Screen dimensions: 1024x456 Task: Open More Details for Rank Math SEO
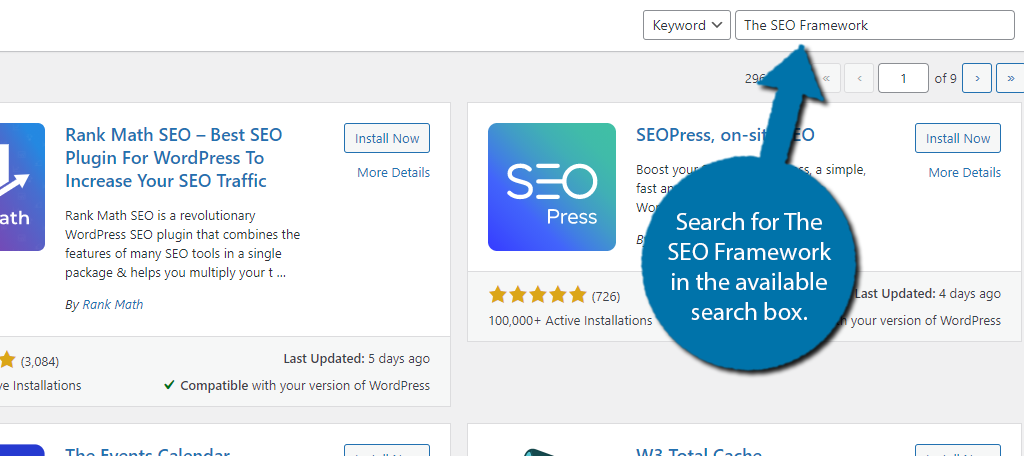point(393,173)
